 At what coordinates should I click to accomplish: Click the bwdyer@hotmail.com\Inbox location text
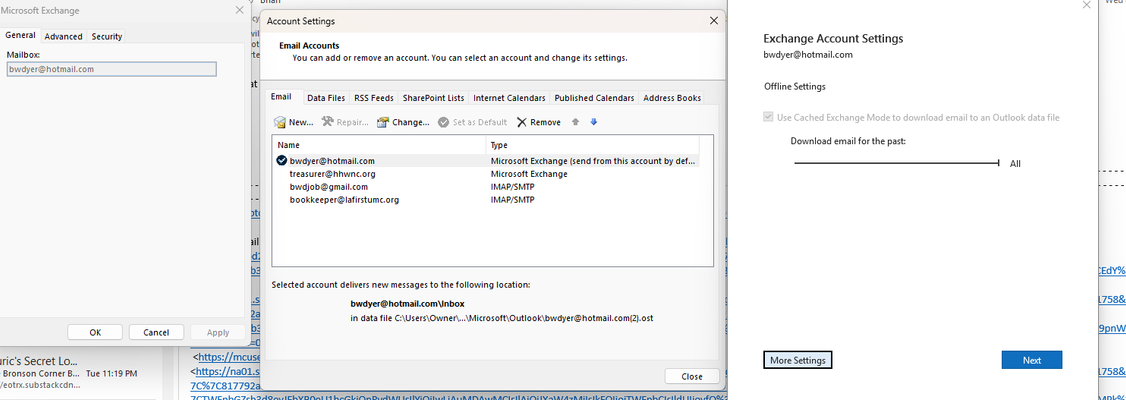(407, 304)
